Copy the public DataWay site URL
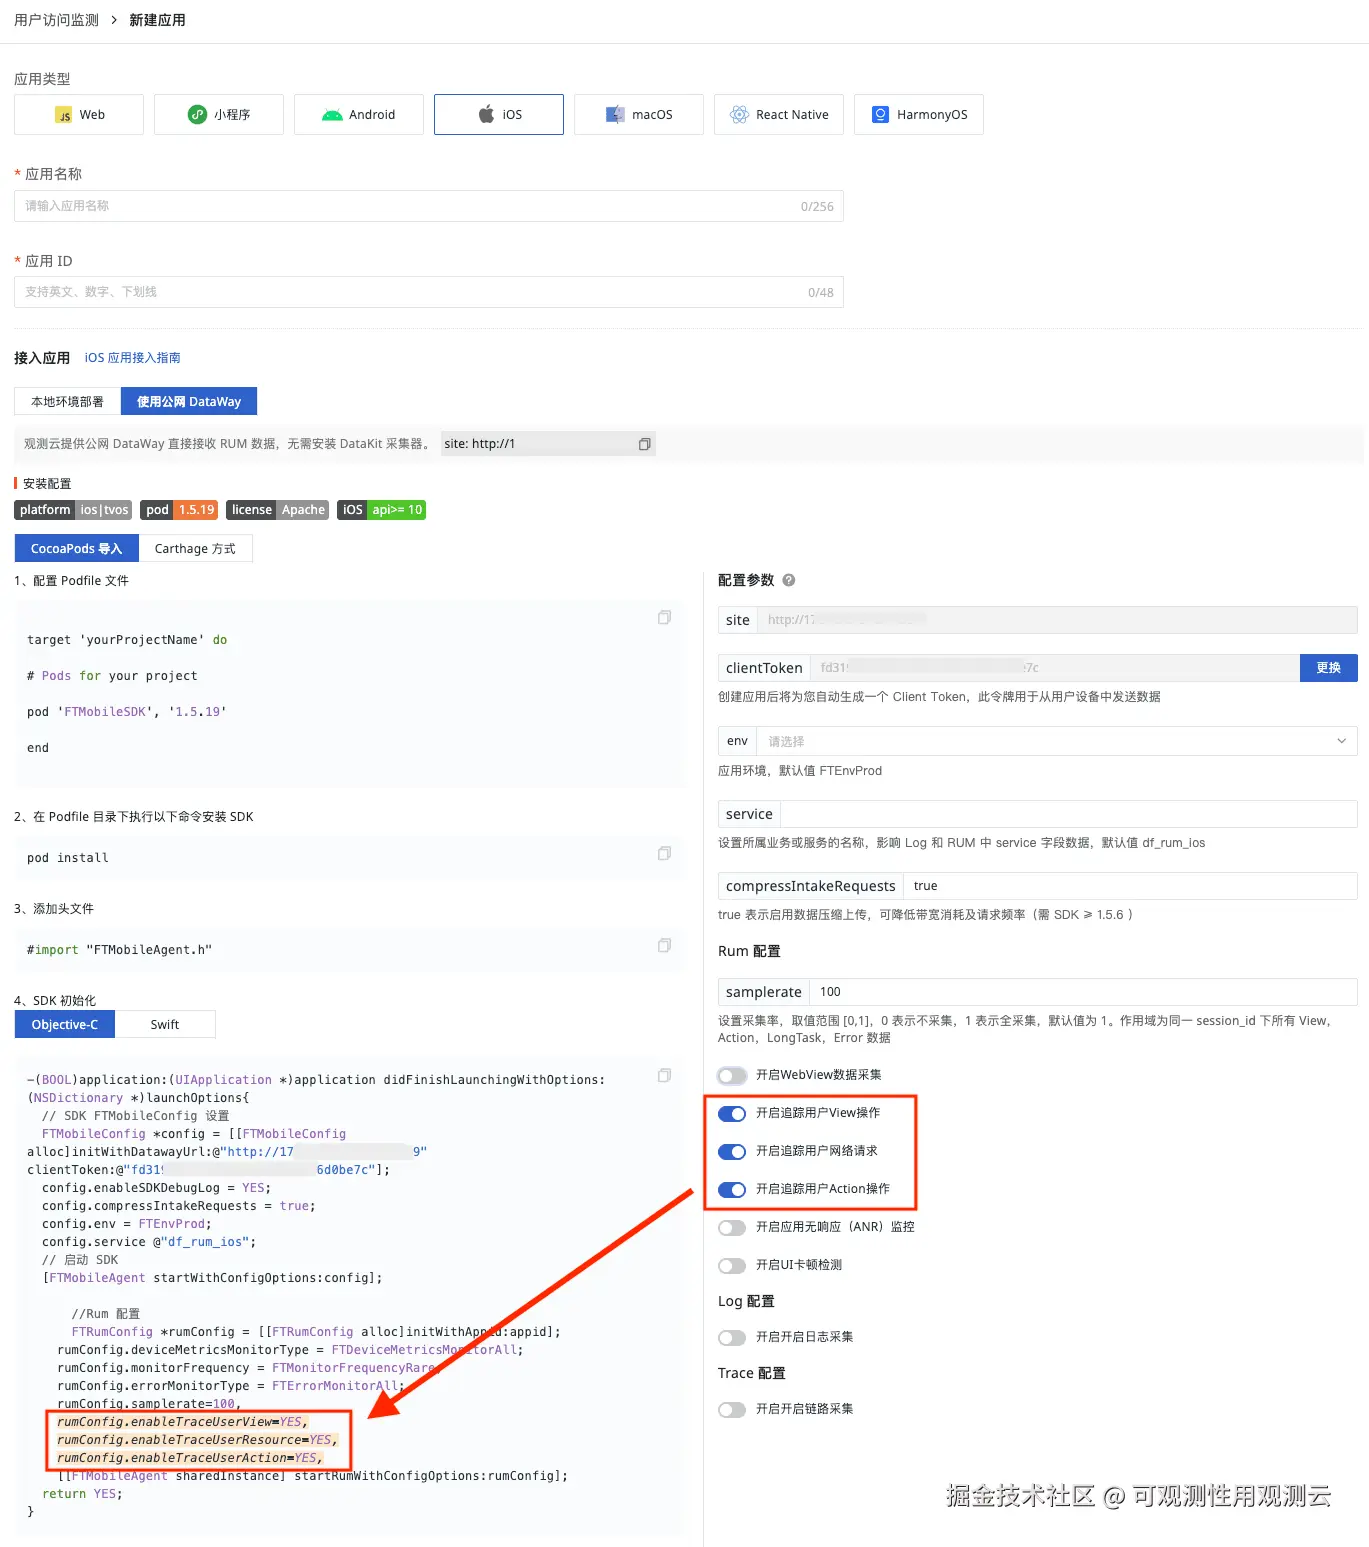 (x=645, y=444)
